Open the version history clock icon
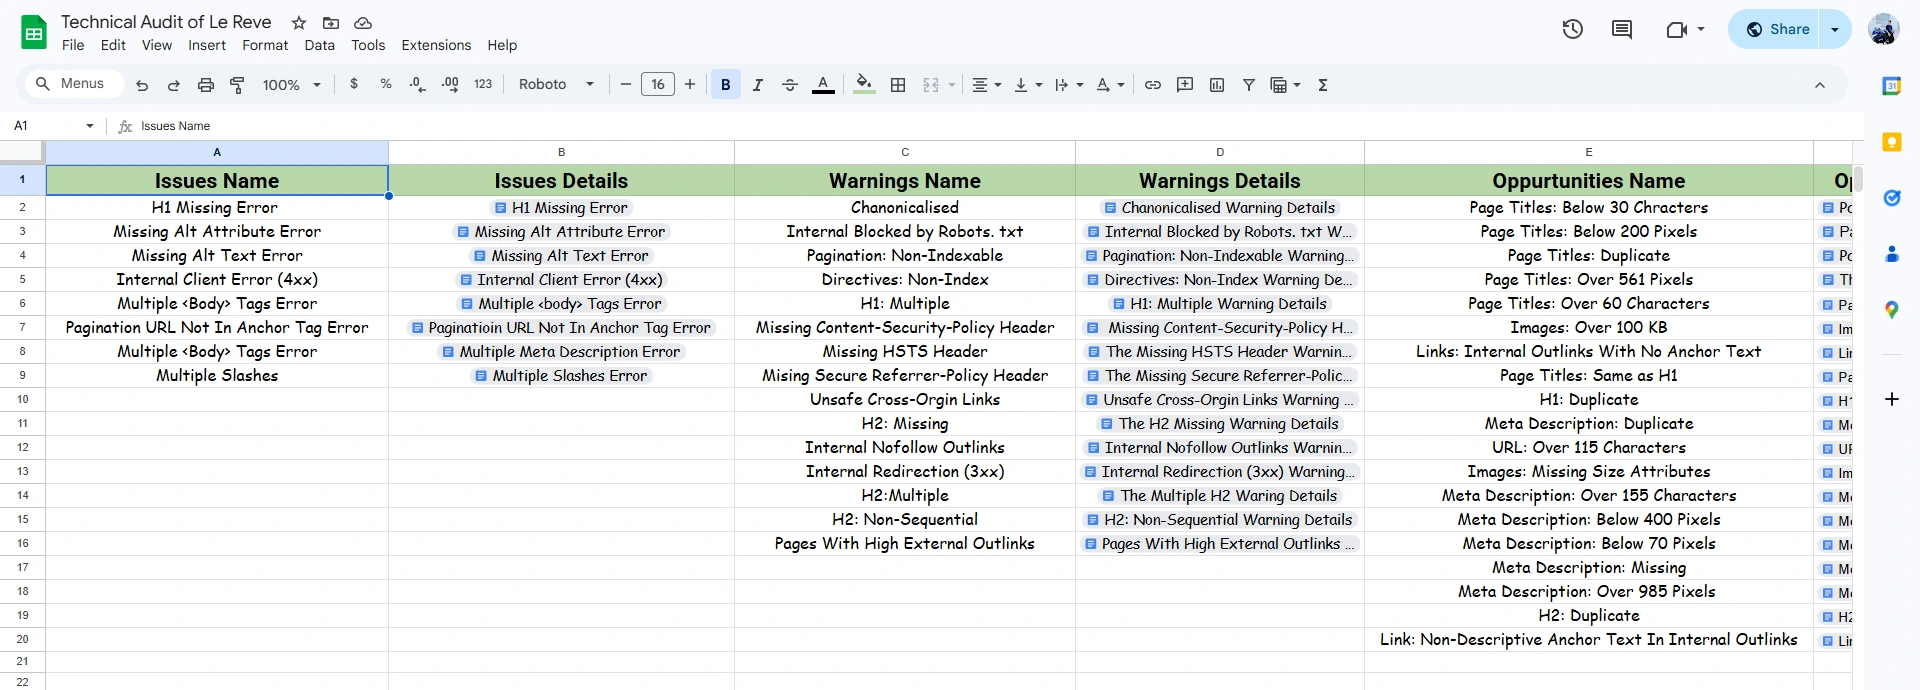The image size is (1920, 690). [x=1573, y=29]
